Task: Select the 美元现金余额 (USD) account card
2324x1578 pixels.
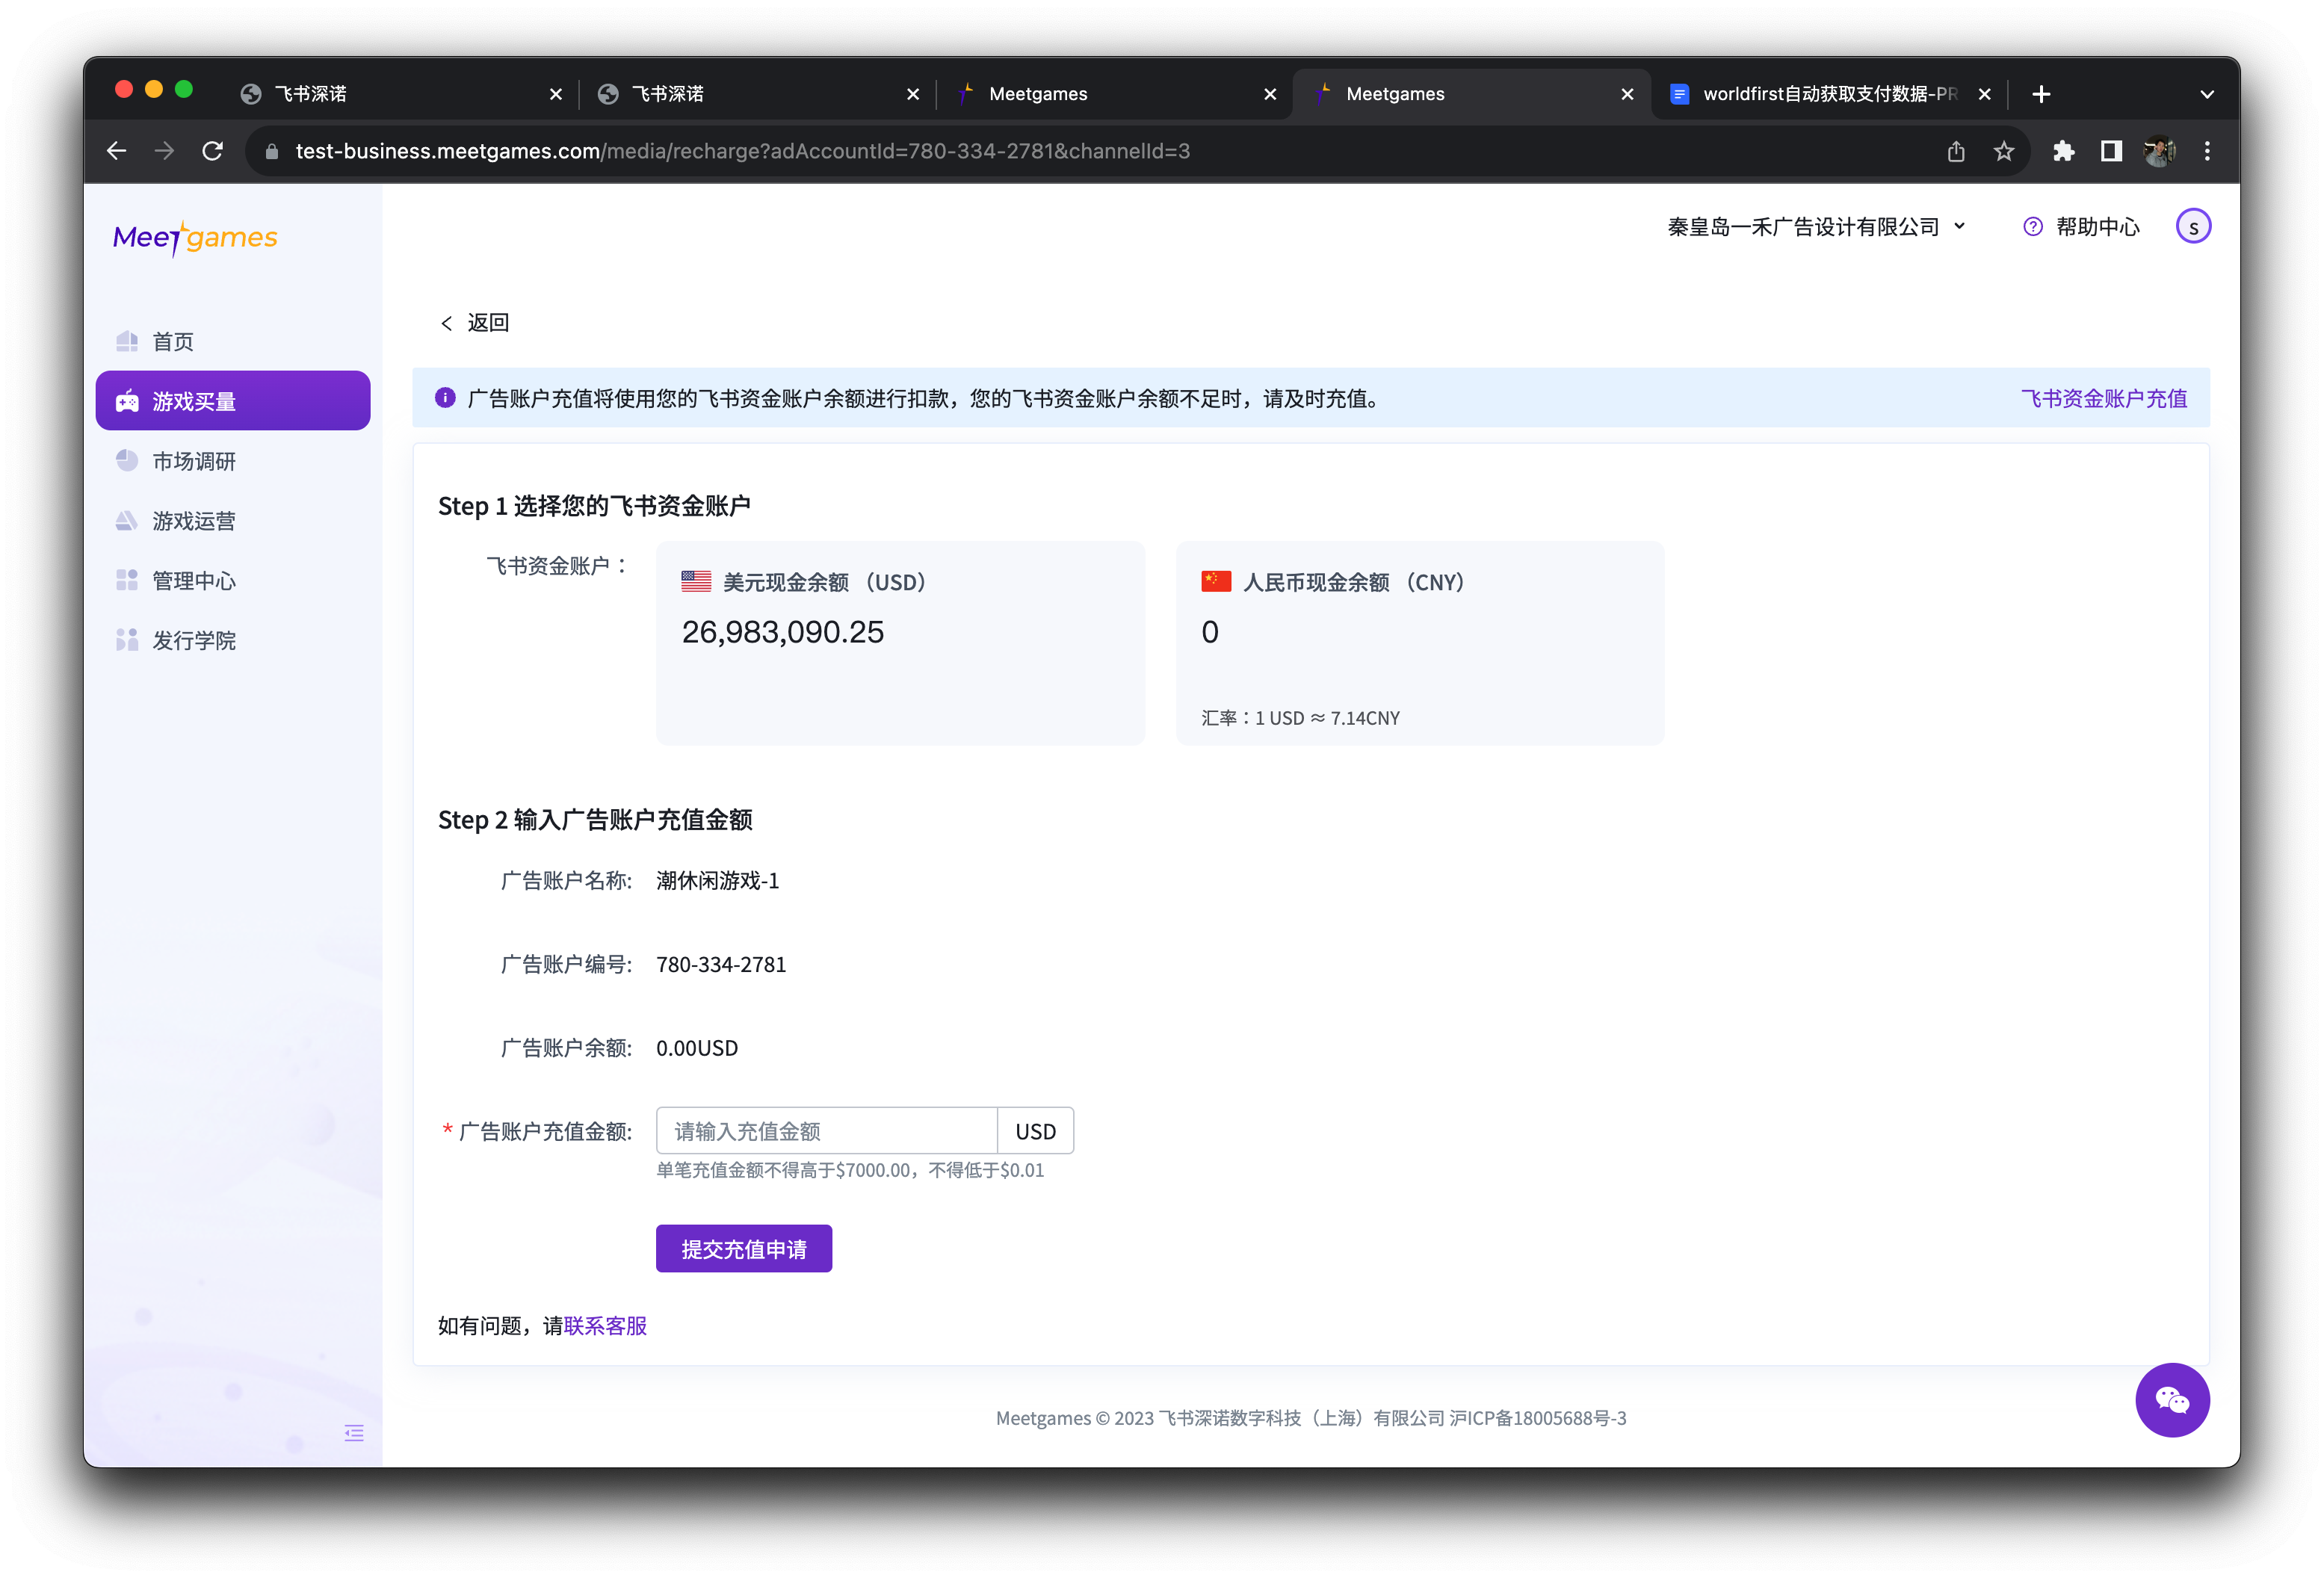Action: click(x=900, y=642)
